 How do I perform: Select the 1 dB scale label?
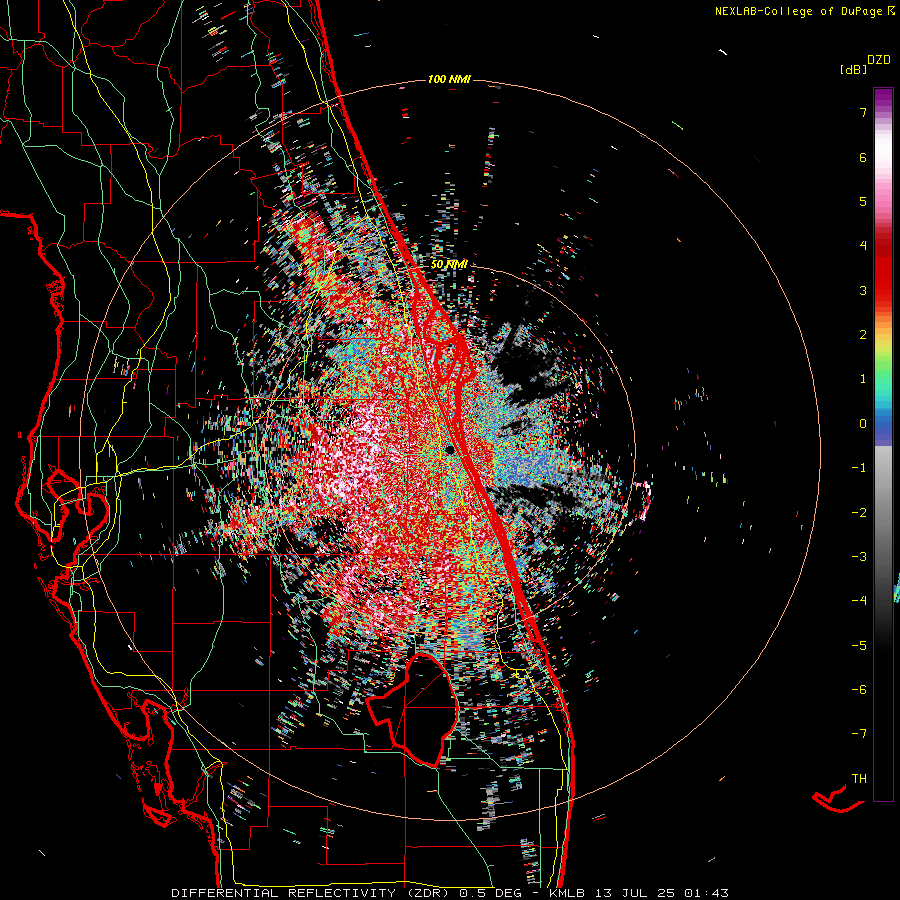tap(863, 379)
